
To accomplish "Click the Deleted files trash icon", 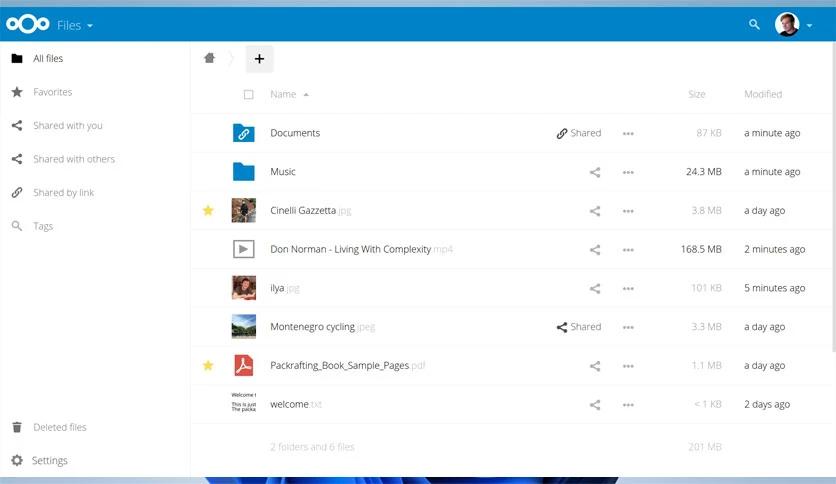I will click(x=17, y=427).
